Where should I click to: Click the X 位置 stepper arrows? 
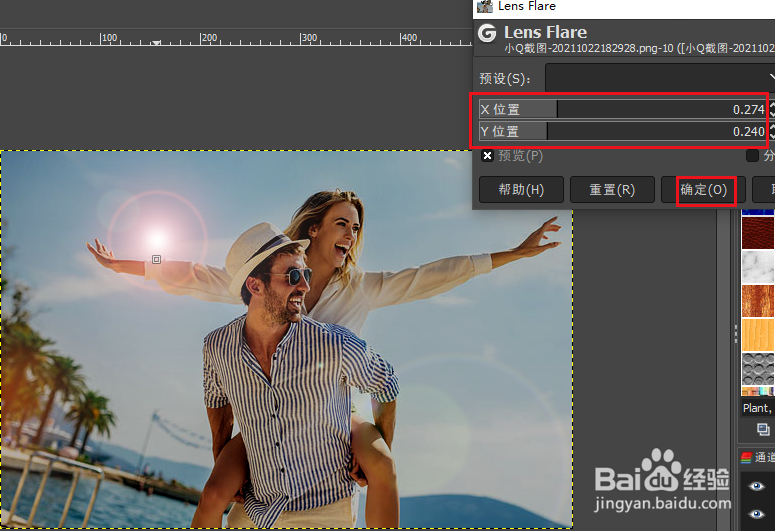[x=772, y=109]
